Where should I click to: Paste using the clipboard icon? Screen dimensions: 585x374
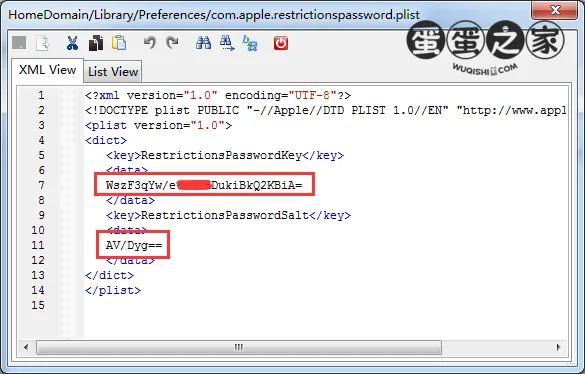[119, 43]
